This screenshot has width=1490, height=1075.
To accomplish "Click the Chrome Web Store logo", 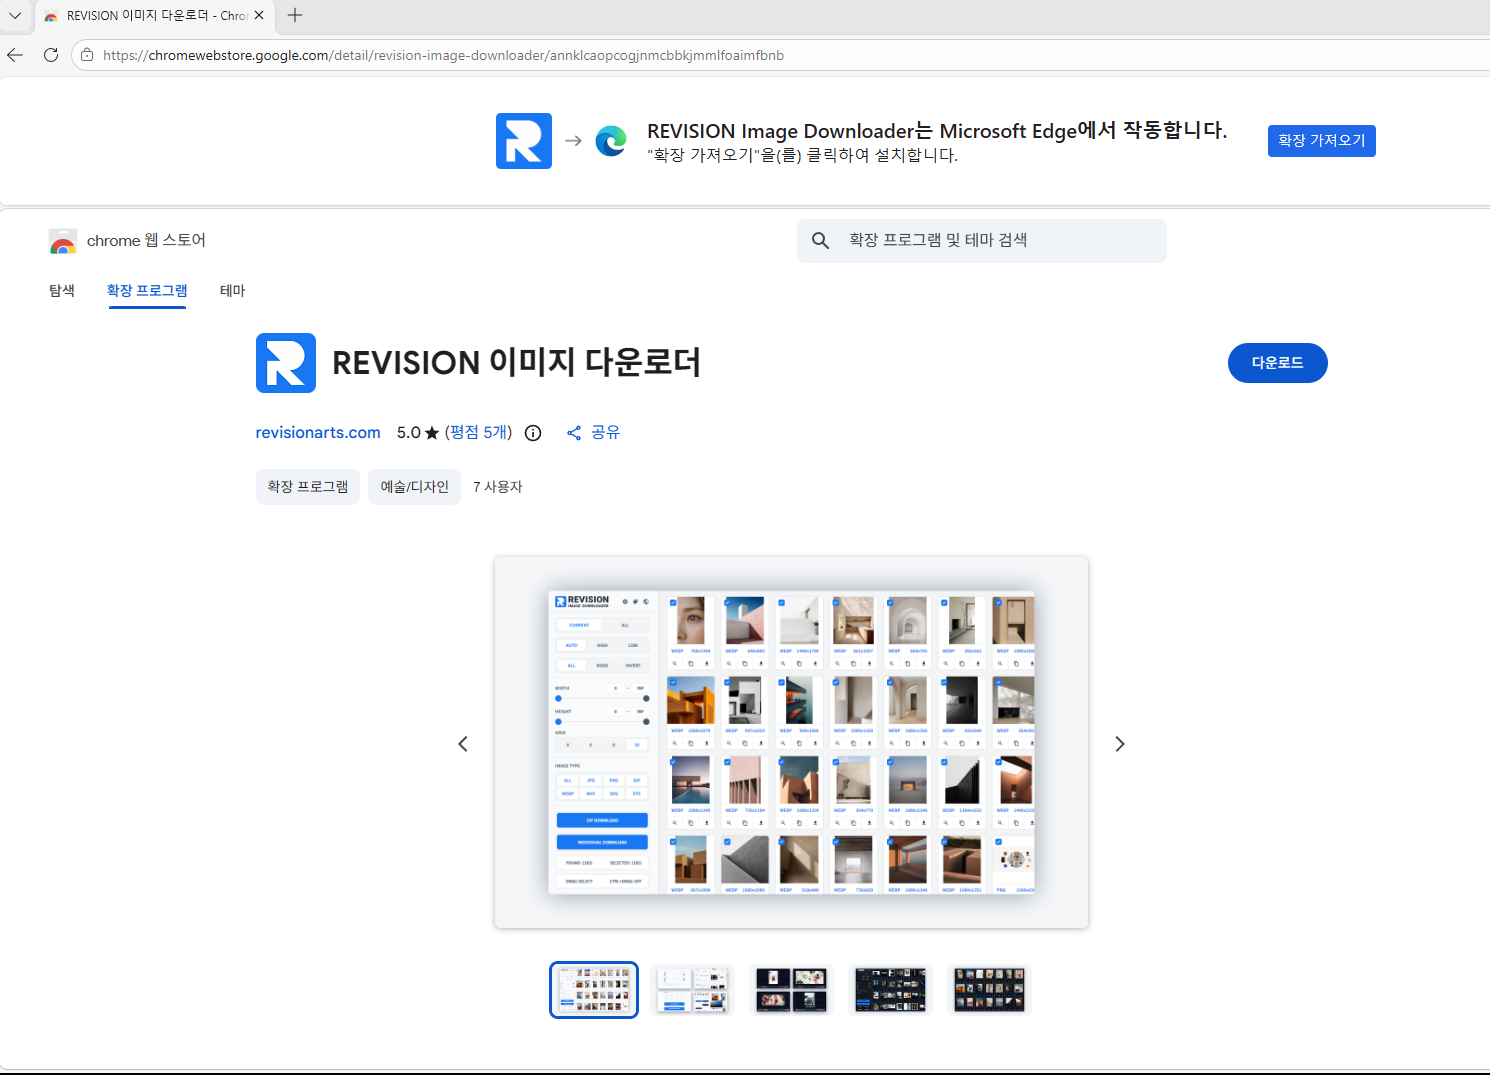I will click(x=63, y=241).
